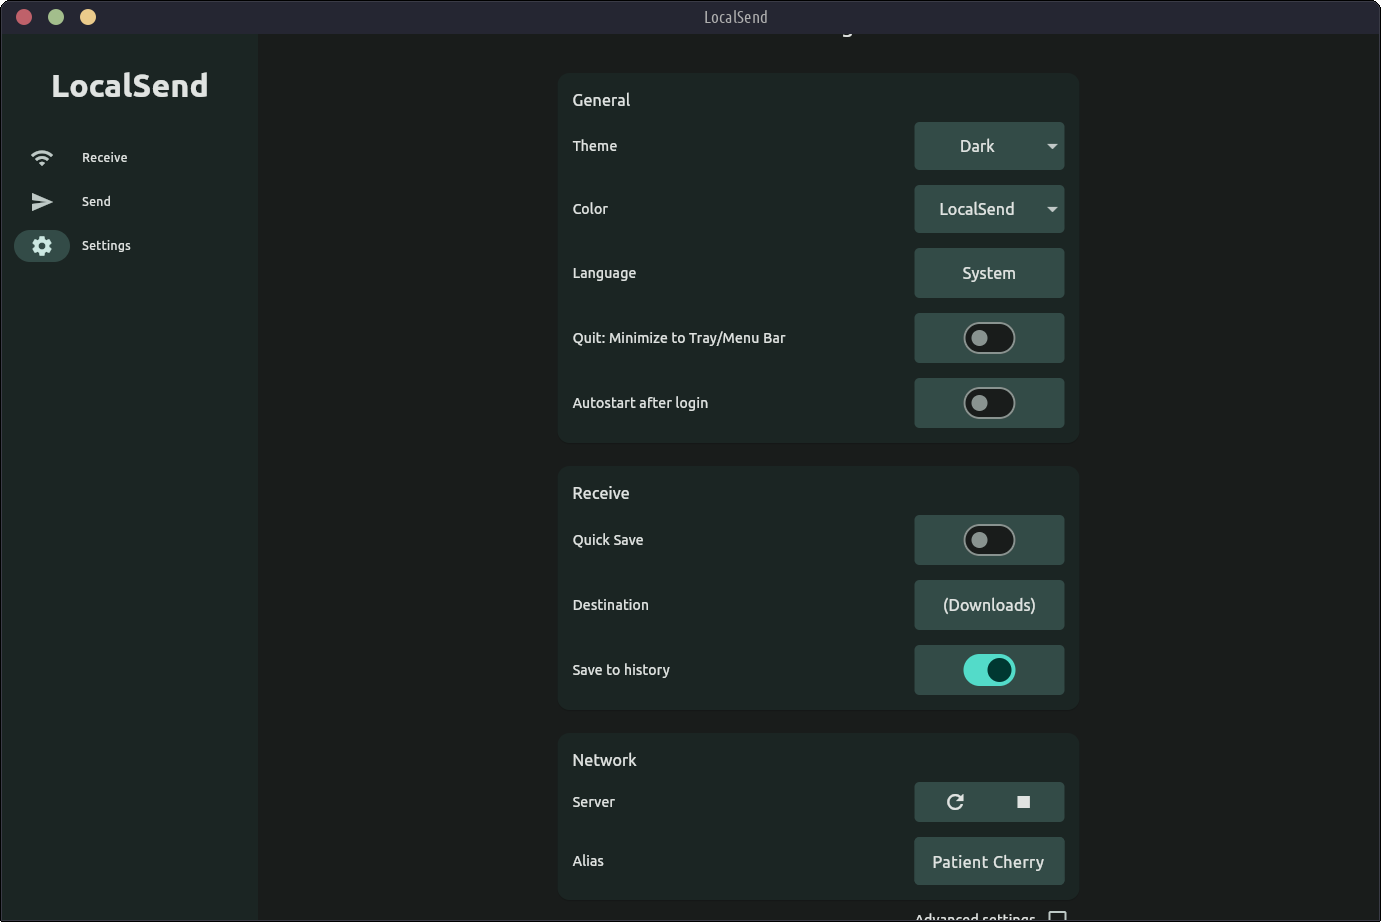The width and height of the screenshot is (1381, 922).
Task: Click the Language System button
Action: pos(989,273)
